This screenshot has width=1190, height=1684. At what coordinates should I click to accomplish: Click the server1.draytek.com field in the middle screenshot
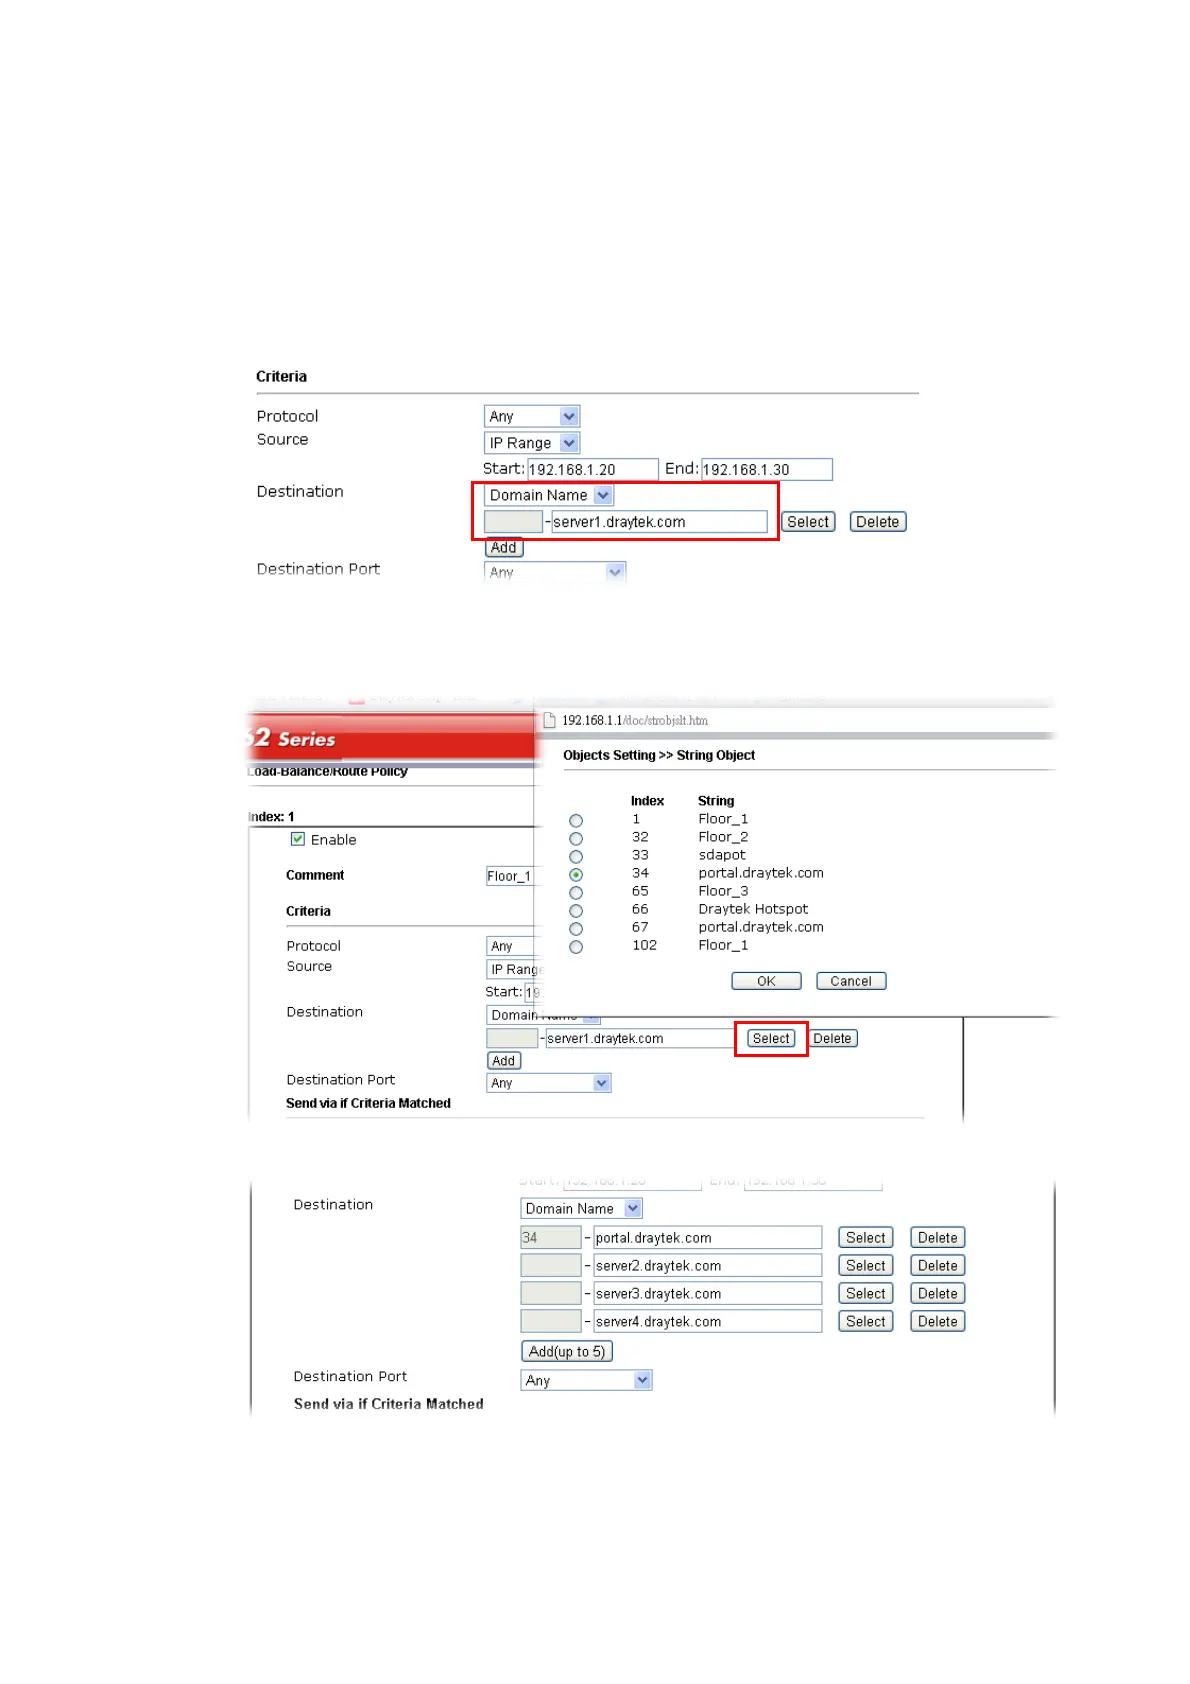tap(641, 1039)
